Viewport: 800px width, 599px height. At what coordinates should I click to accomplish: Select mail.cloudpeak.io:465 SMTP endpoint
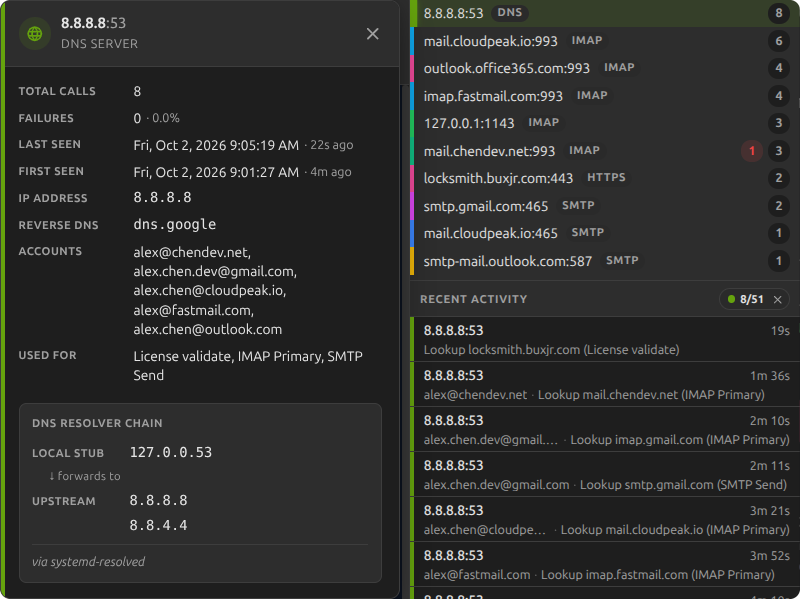(x=605, y=233)
